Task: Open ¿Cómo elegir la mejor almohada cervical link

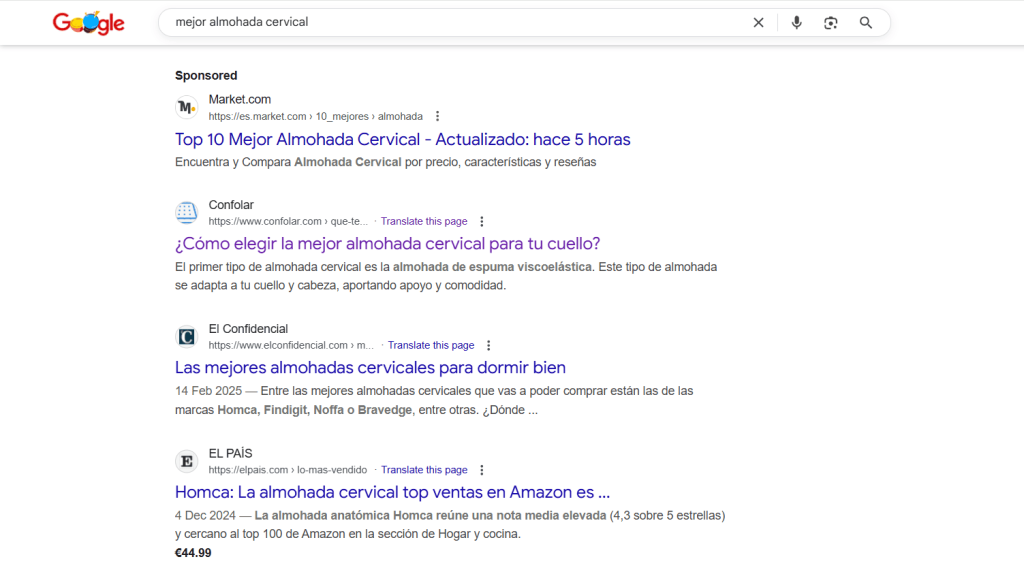Action: pos(387,243)
